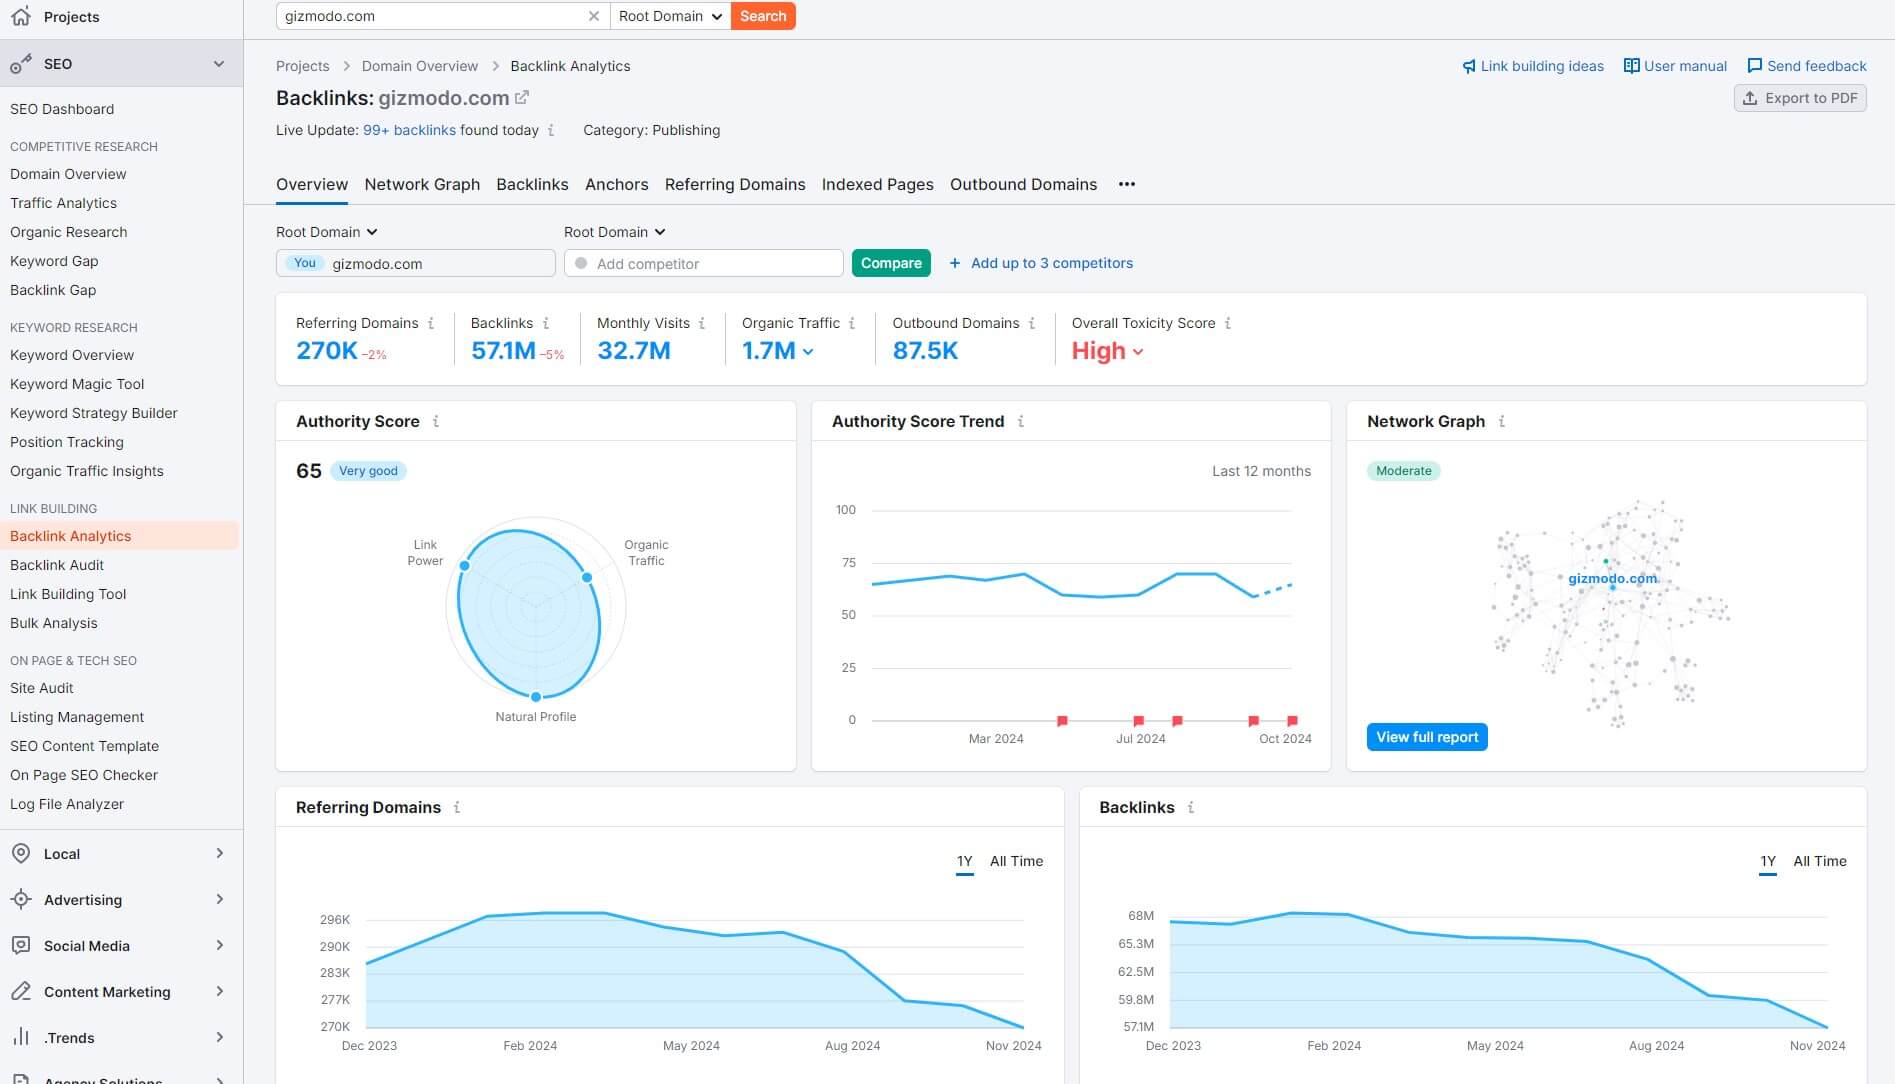The width and height of the screenshot is (1895, 1084).
Task: Select 1Y range on Backlinks chart
Action: 1768,861
